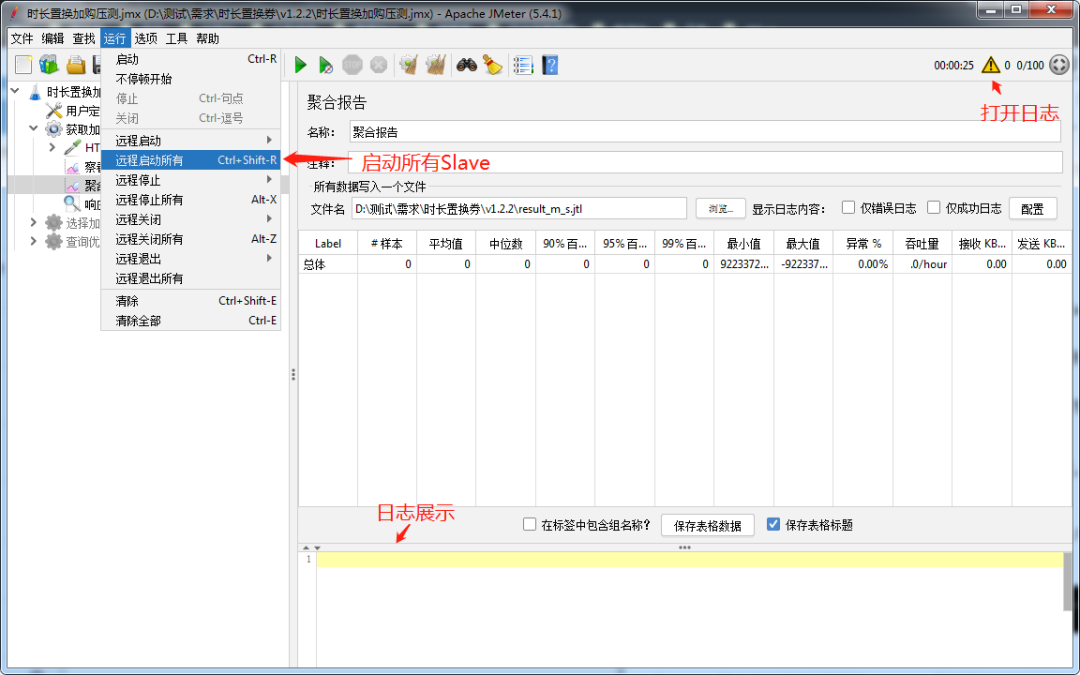Click the Help question mark book icon
The width and height of the screenshot is (1080, 675).
(550, 65)
